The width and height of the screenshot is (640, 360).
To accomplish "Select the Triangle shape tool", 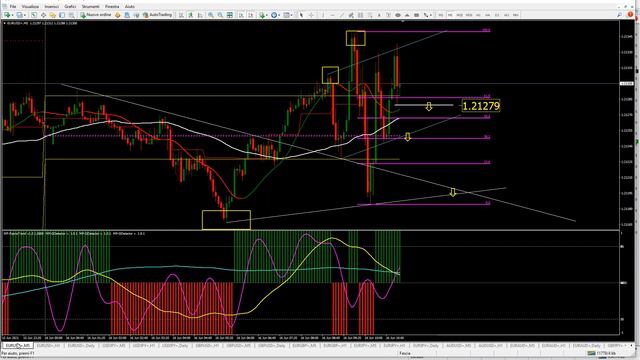I will (407, 15).
